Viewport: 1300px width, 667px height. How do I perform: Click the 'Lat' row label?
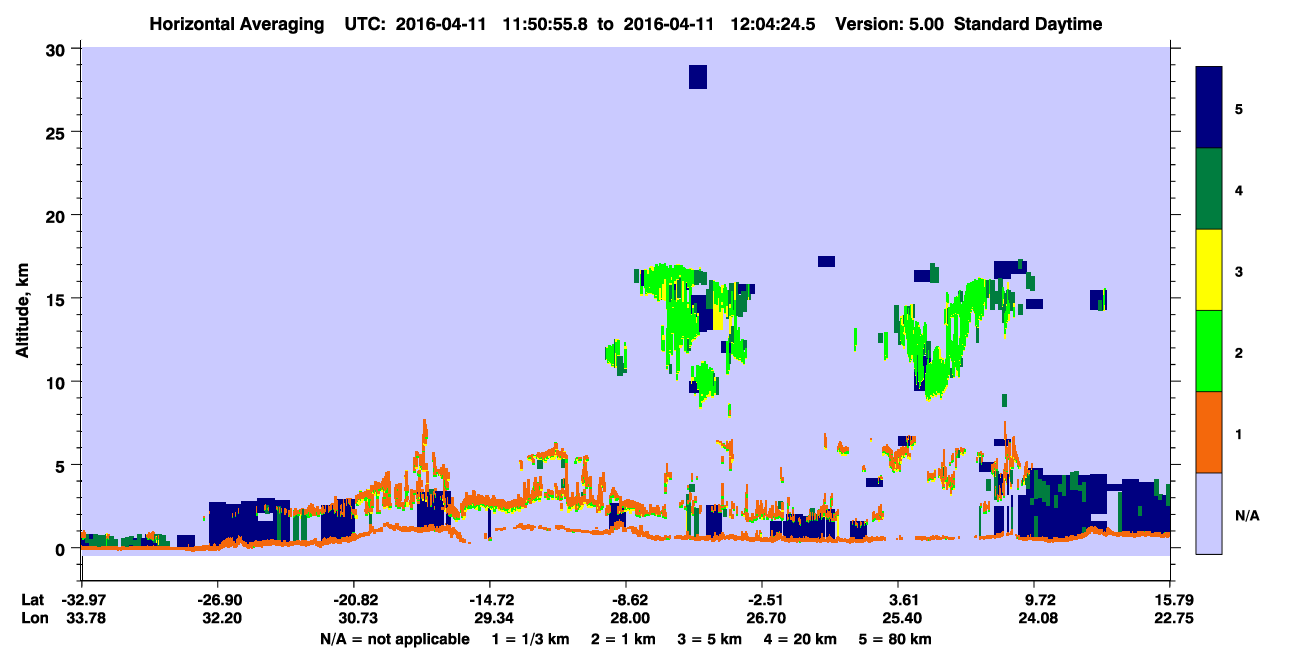(x=33, y=600)
